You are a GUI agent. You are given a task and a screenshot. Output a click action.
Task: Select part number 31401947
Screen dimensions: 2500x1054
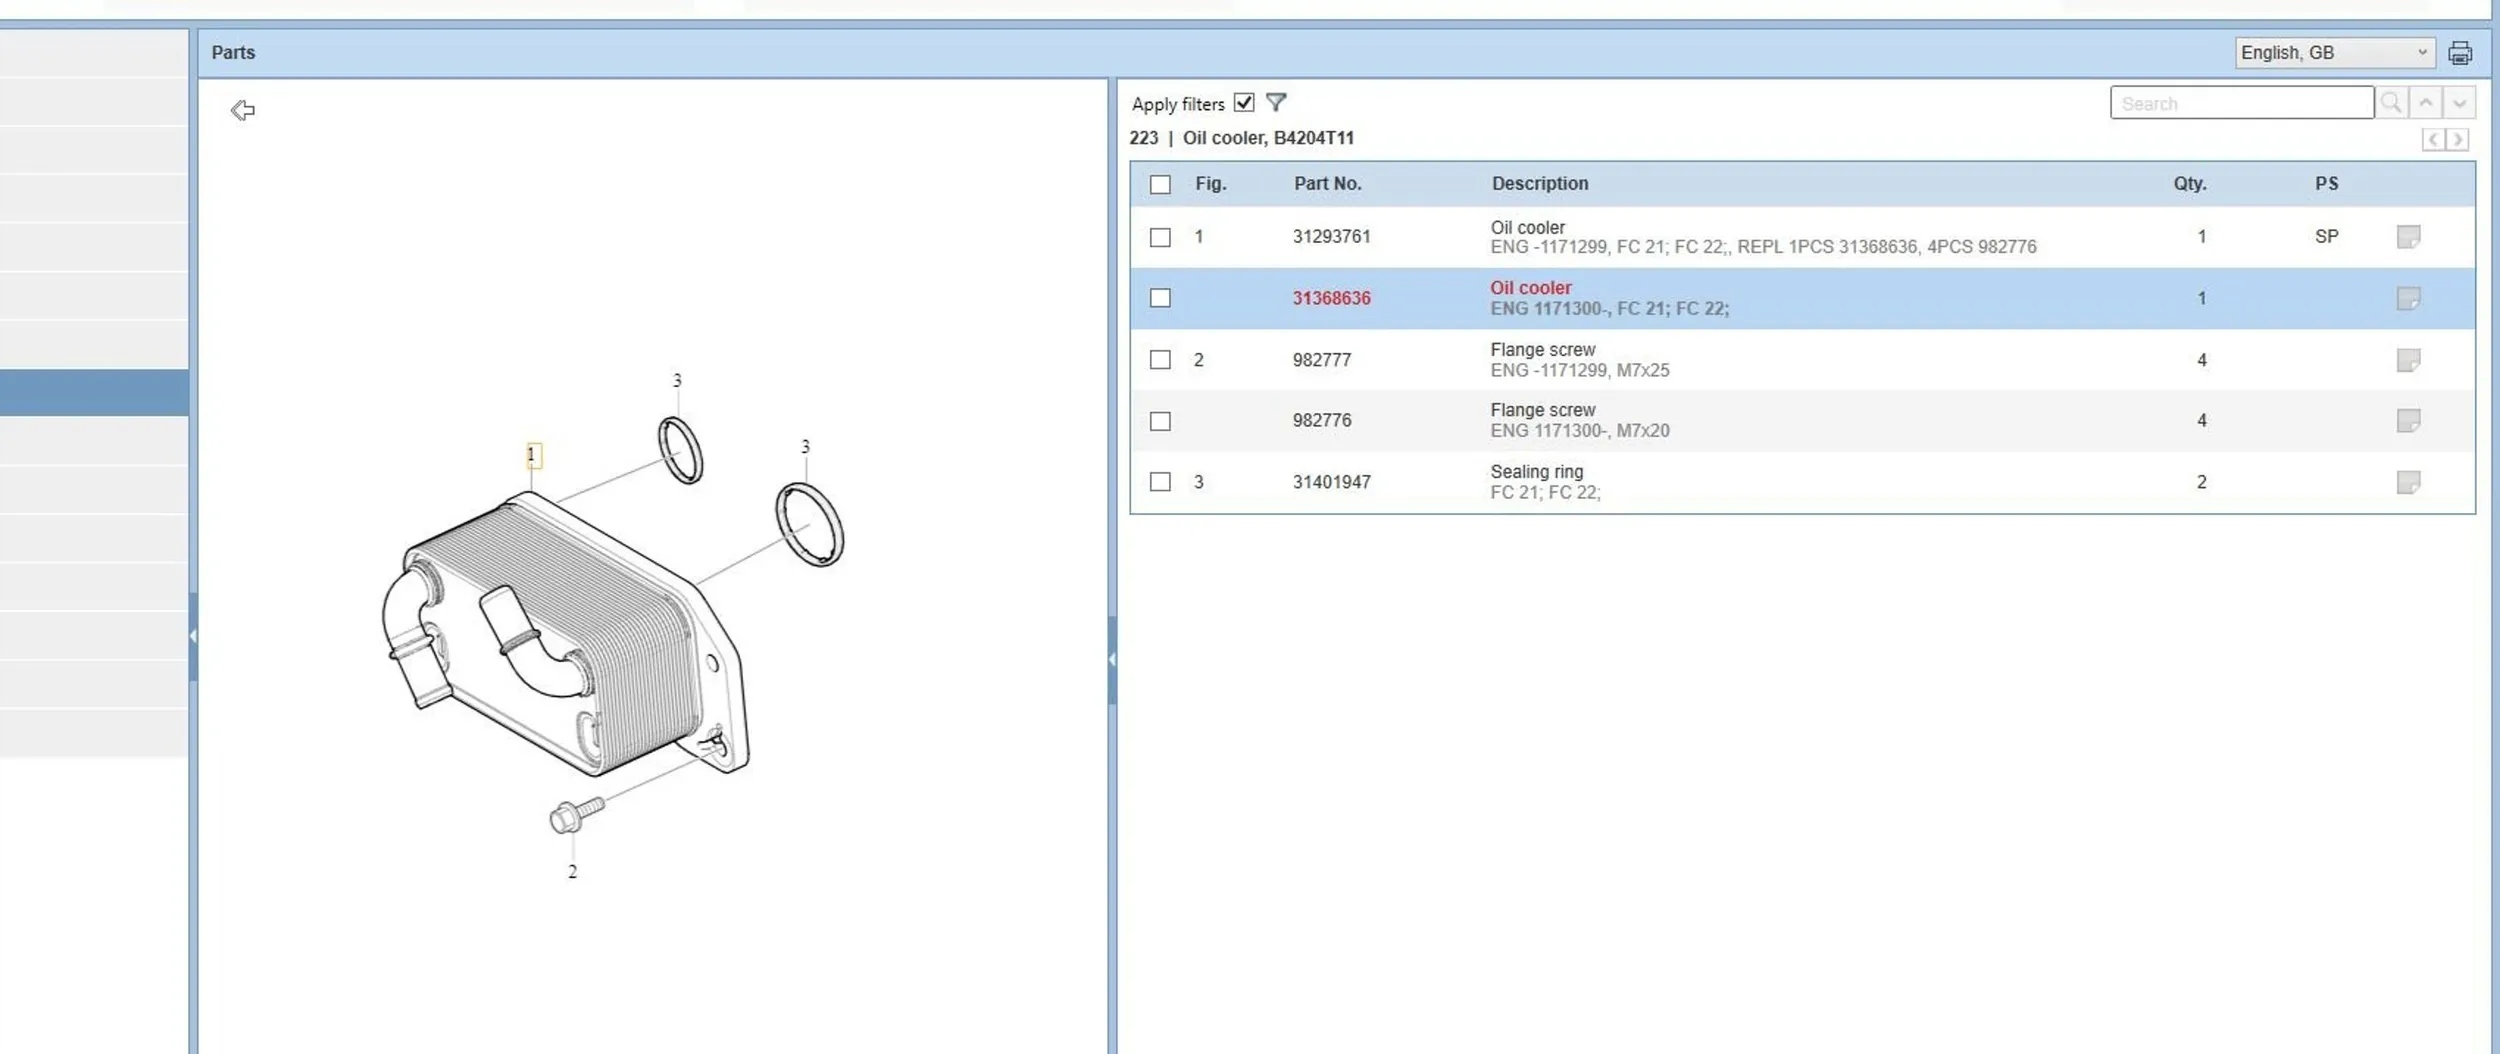pos(1331,482)
